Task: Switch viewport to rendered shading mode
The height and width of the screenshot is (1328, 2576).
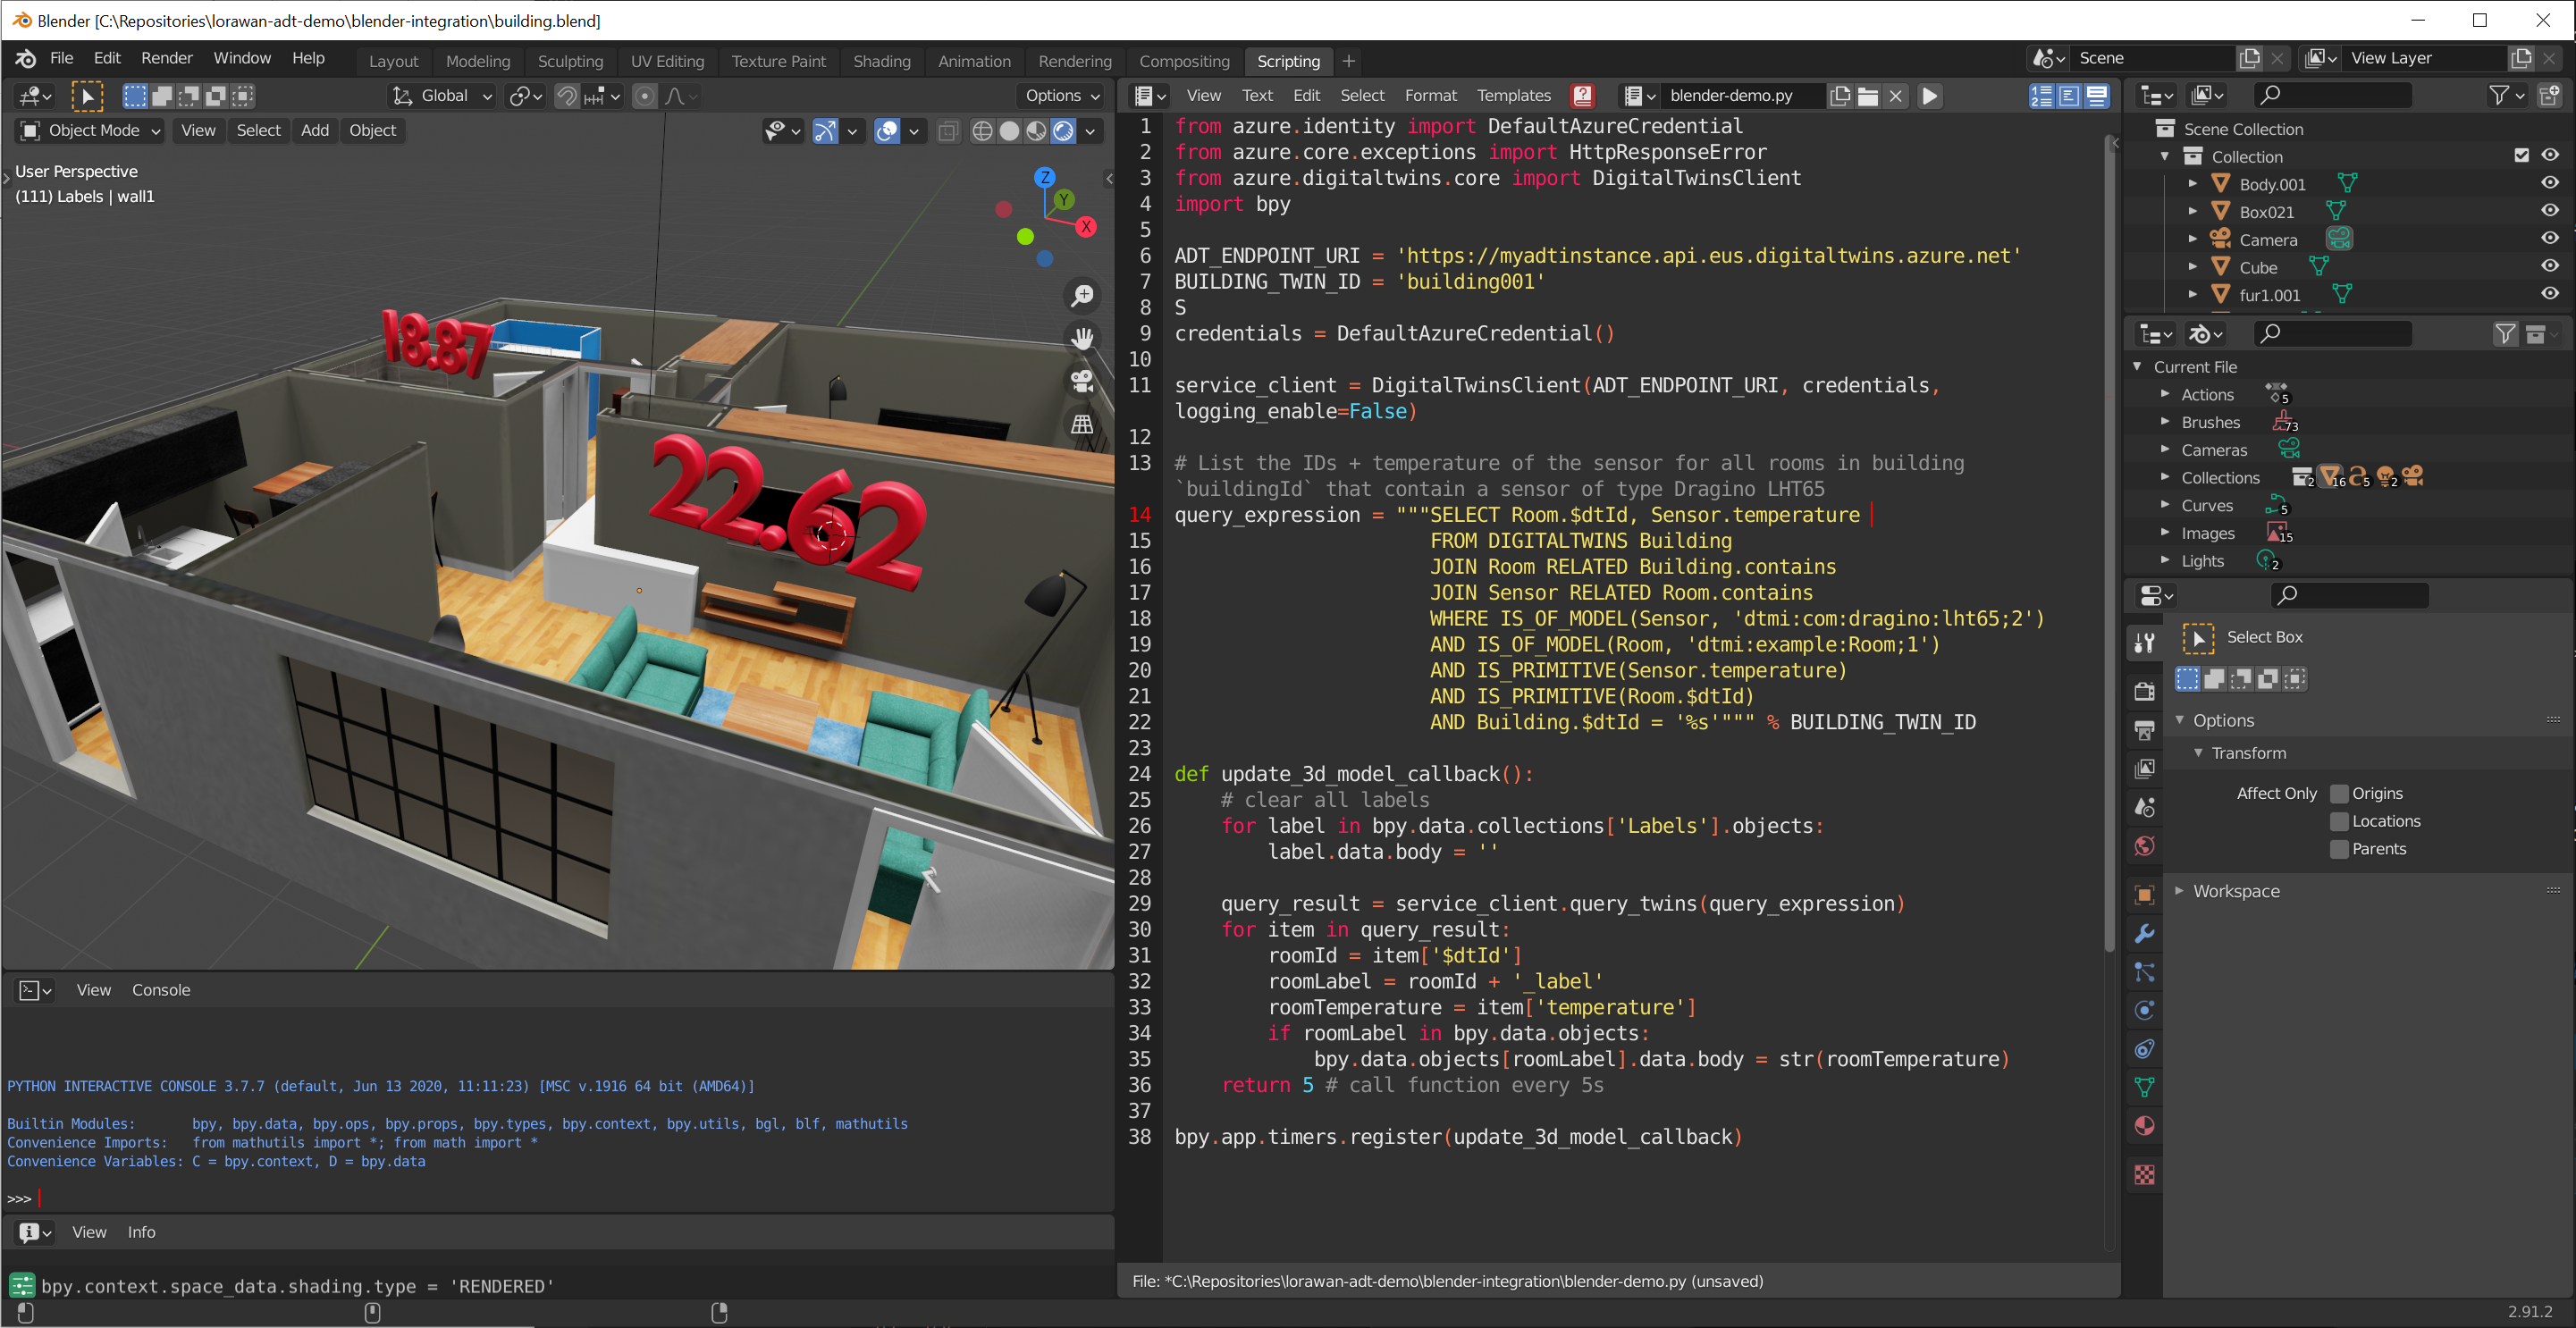Action: click(x=1063, y=131)
